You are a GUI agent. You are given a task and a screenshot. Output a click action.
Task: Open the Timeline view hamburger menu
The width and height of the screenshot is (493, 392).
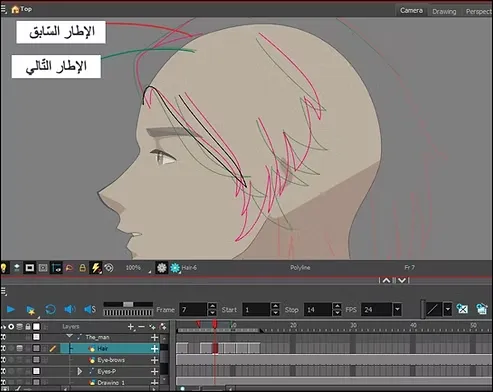point(4,292)
